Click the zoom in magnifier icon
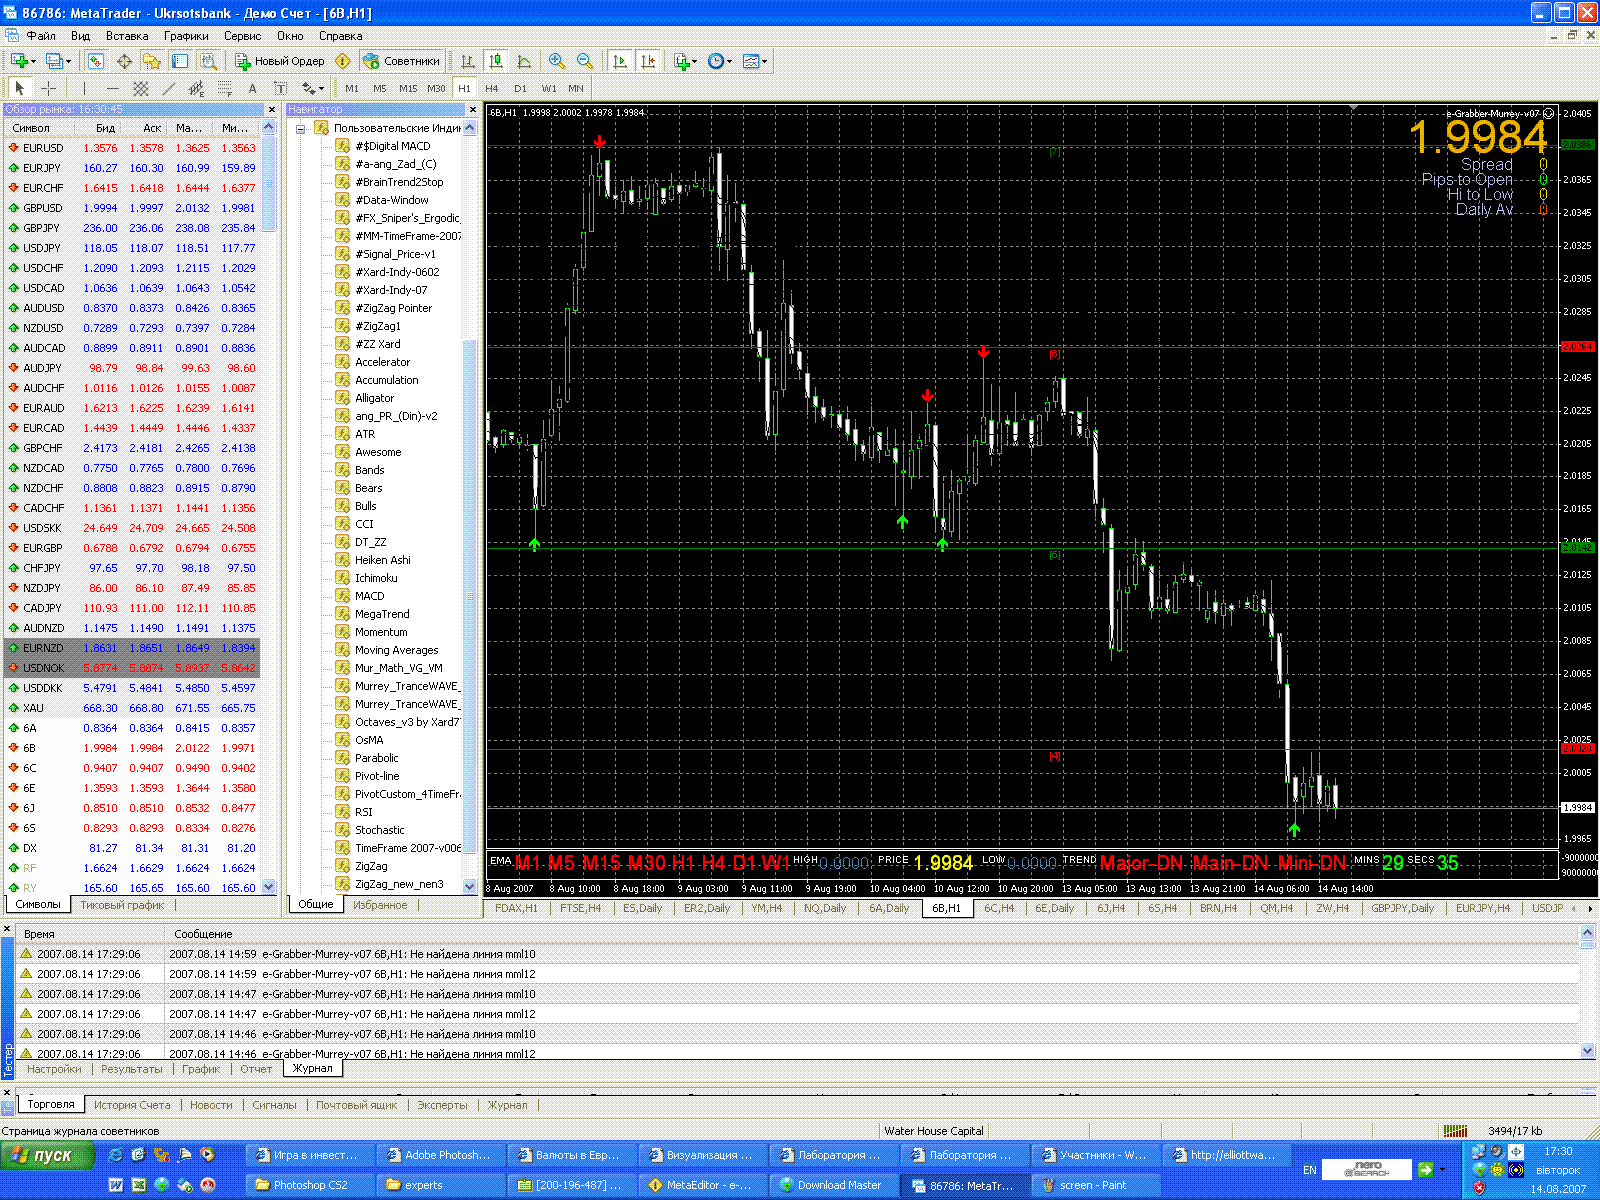This screenshot has width=1600, height=1200. pyautogui.click(x=557, y=61)
